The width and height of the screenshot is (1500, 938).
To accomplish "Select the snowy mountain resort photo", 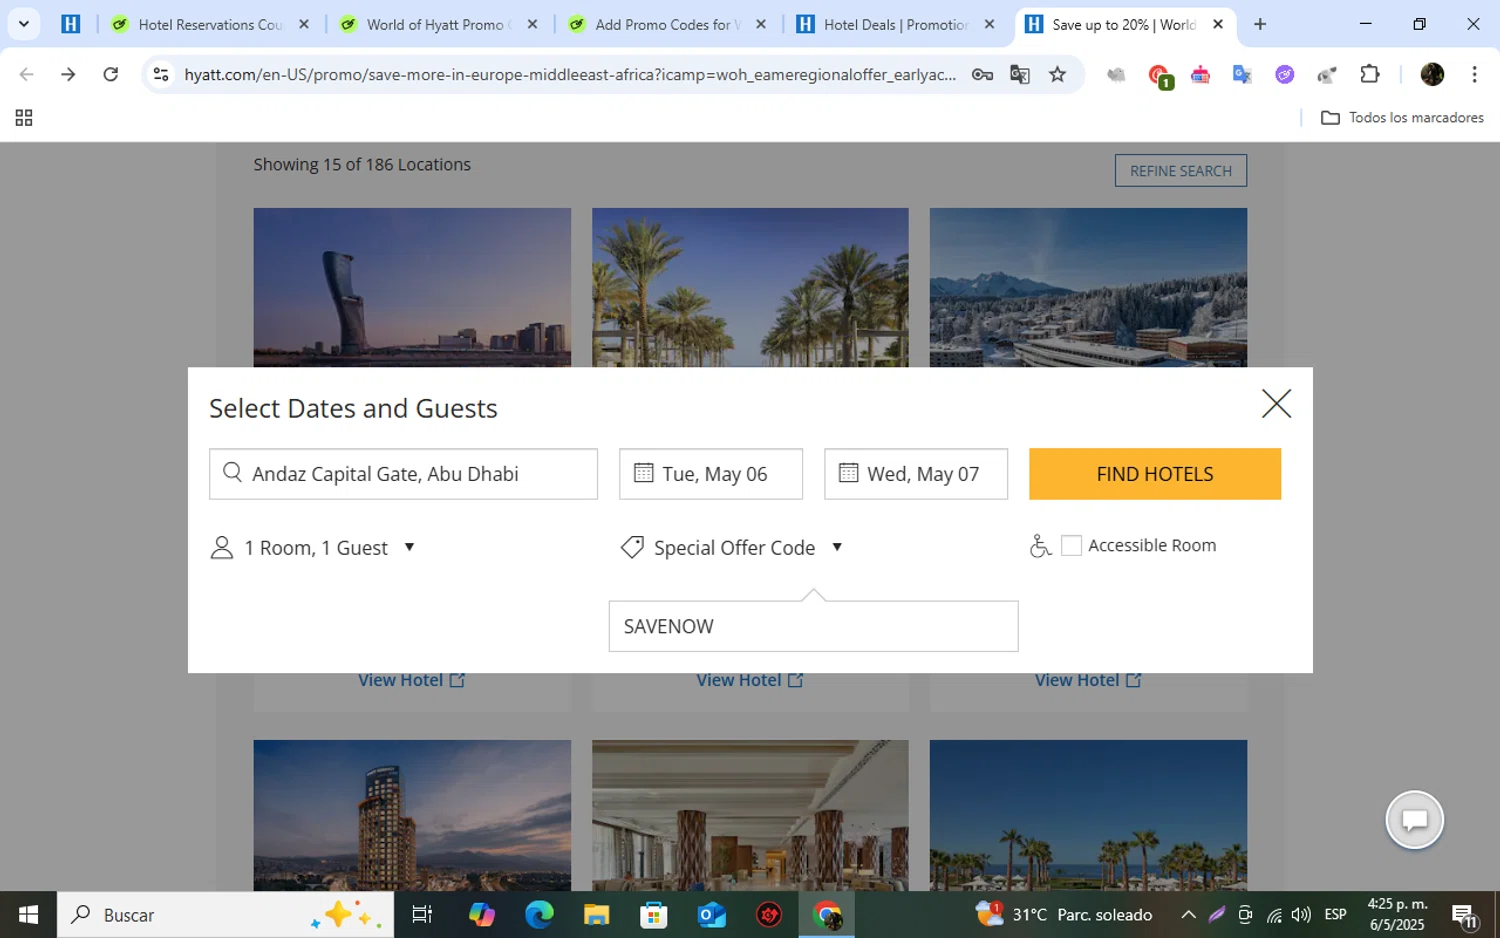I will point(1088,288).
